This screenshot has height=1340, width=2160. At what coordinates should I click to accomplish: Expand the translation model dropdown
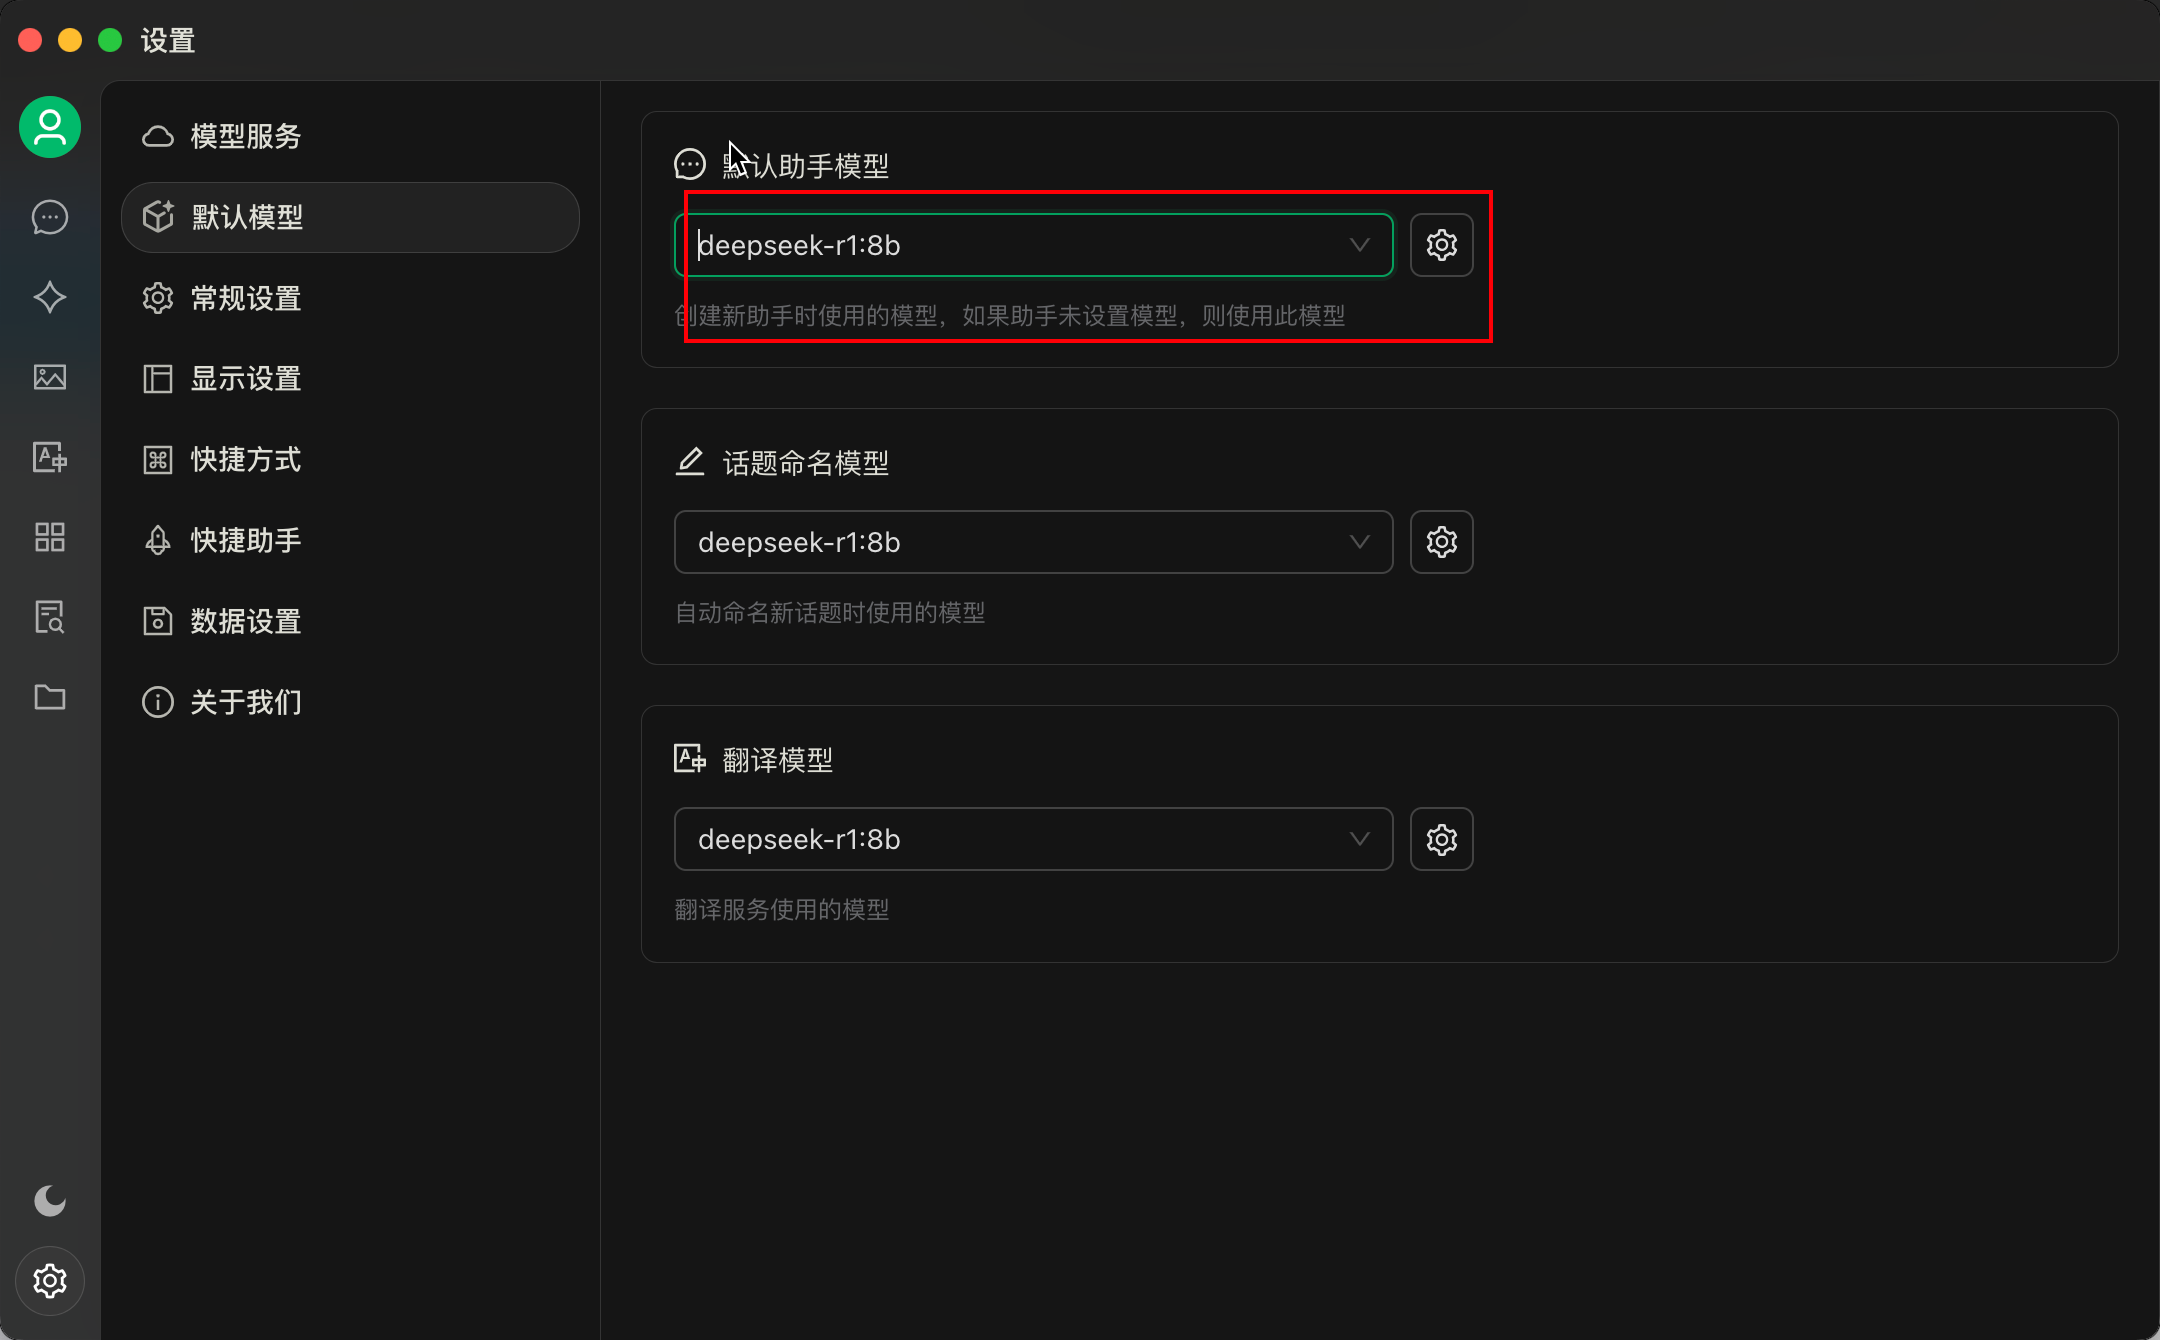(x=1033, y=839)
